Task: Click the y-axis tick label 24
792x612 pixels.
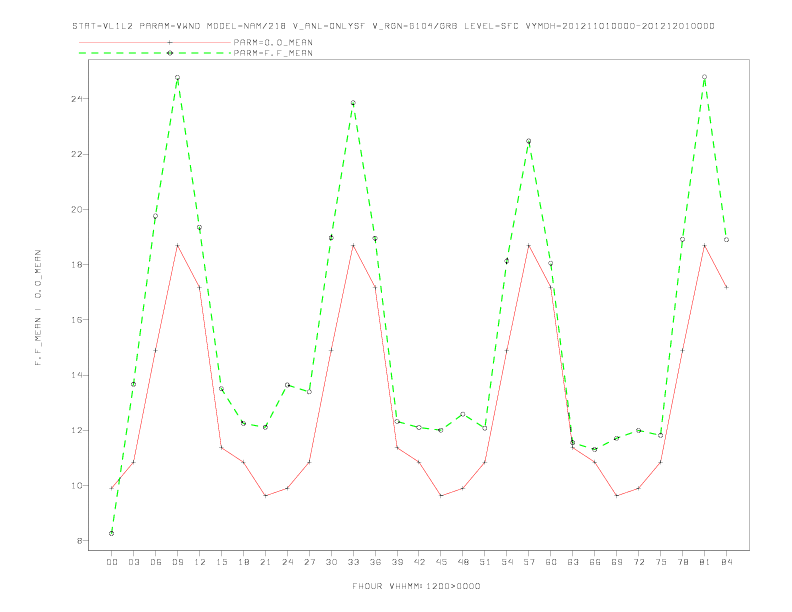Action: (77, 98)
